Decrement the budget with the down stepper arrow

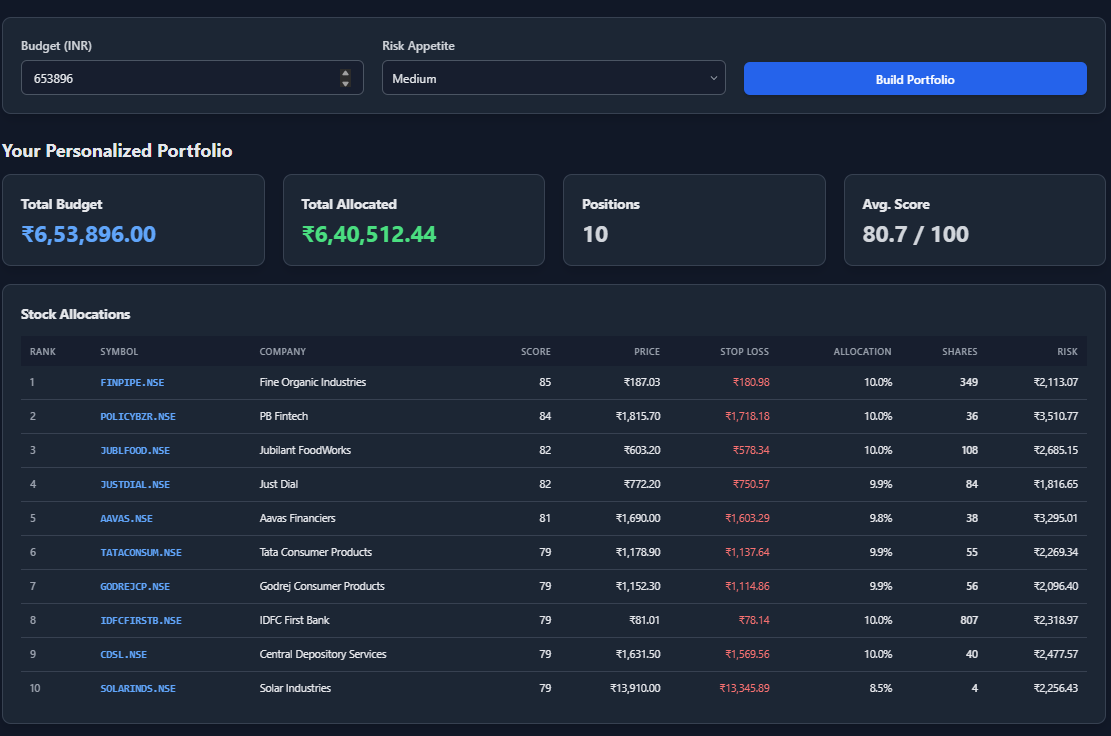point(345,83)
